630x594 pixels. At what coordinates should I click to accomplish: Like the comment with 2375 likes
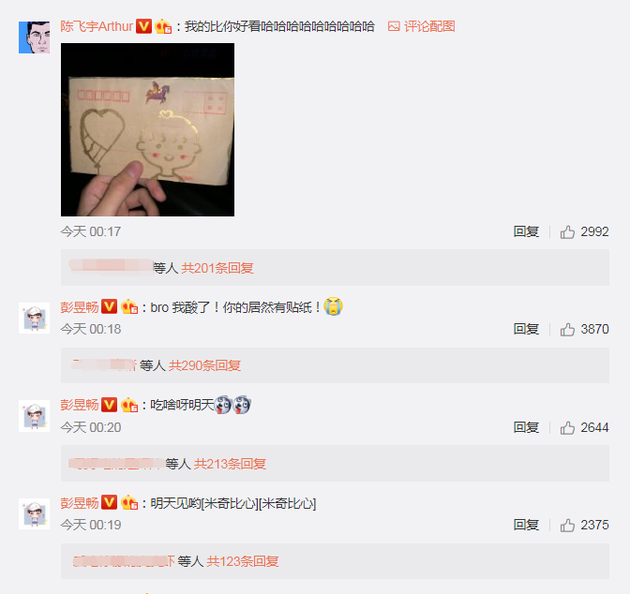point(567,525)
